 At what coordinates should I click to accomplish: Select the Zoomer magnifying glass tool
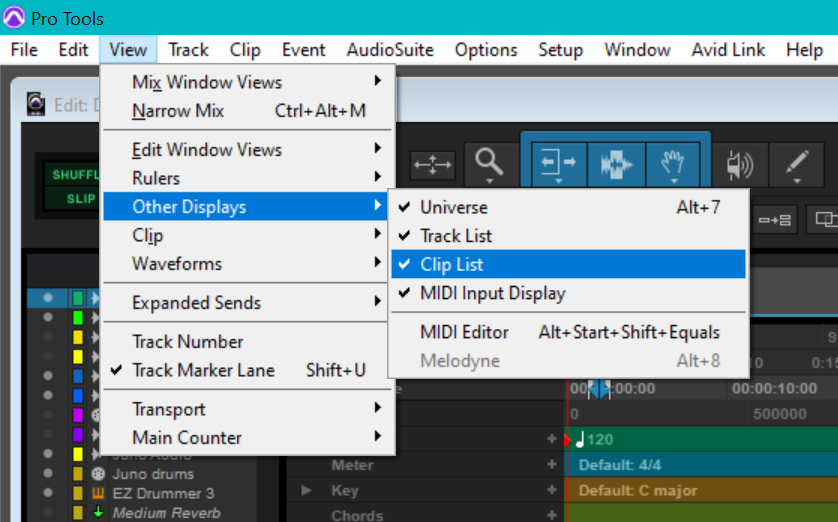click(x=488, y=162)
